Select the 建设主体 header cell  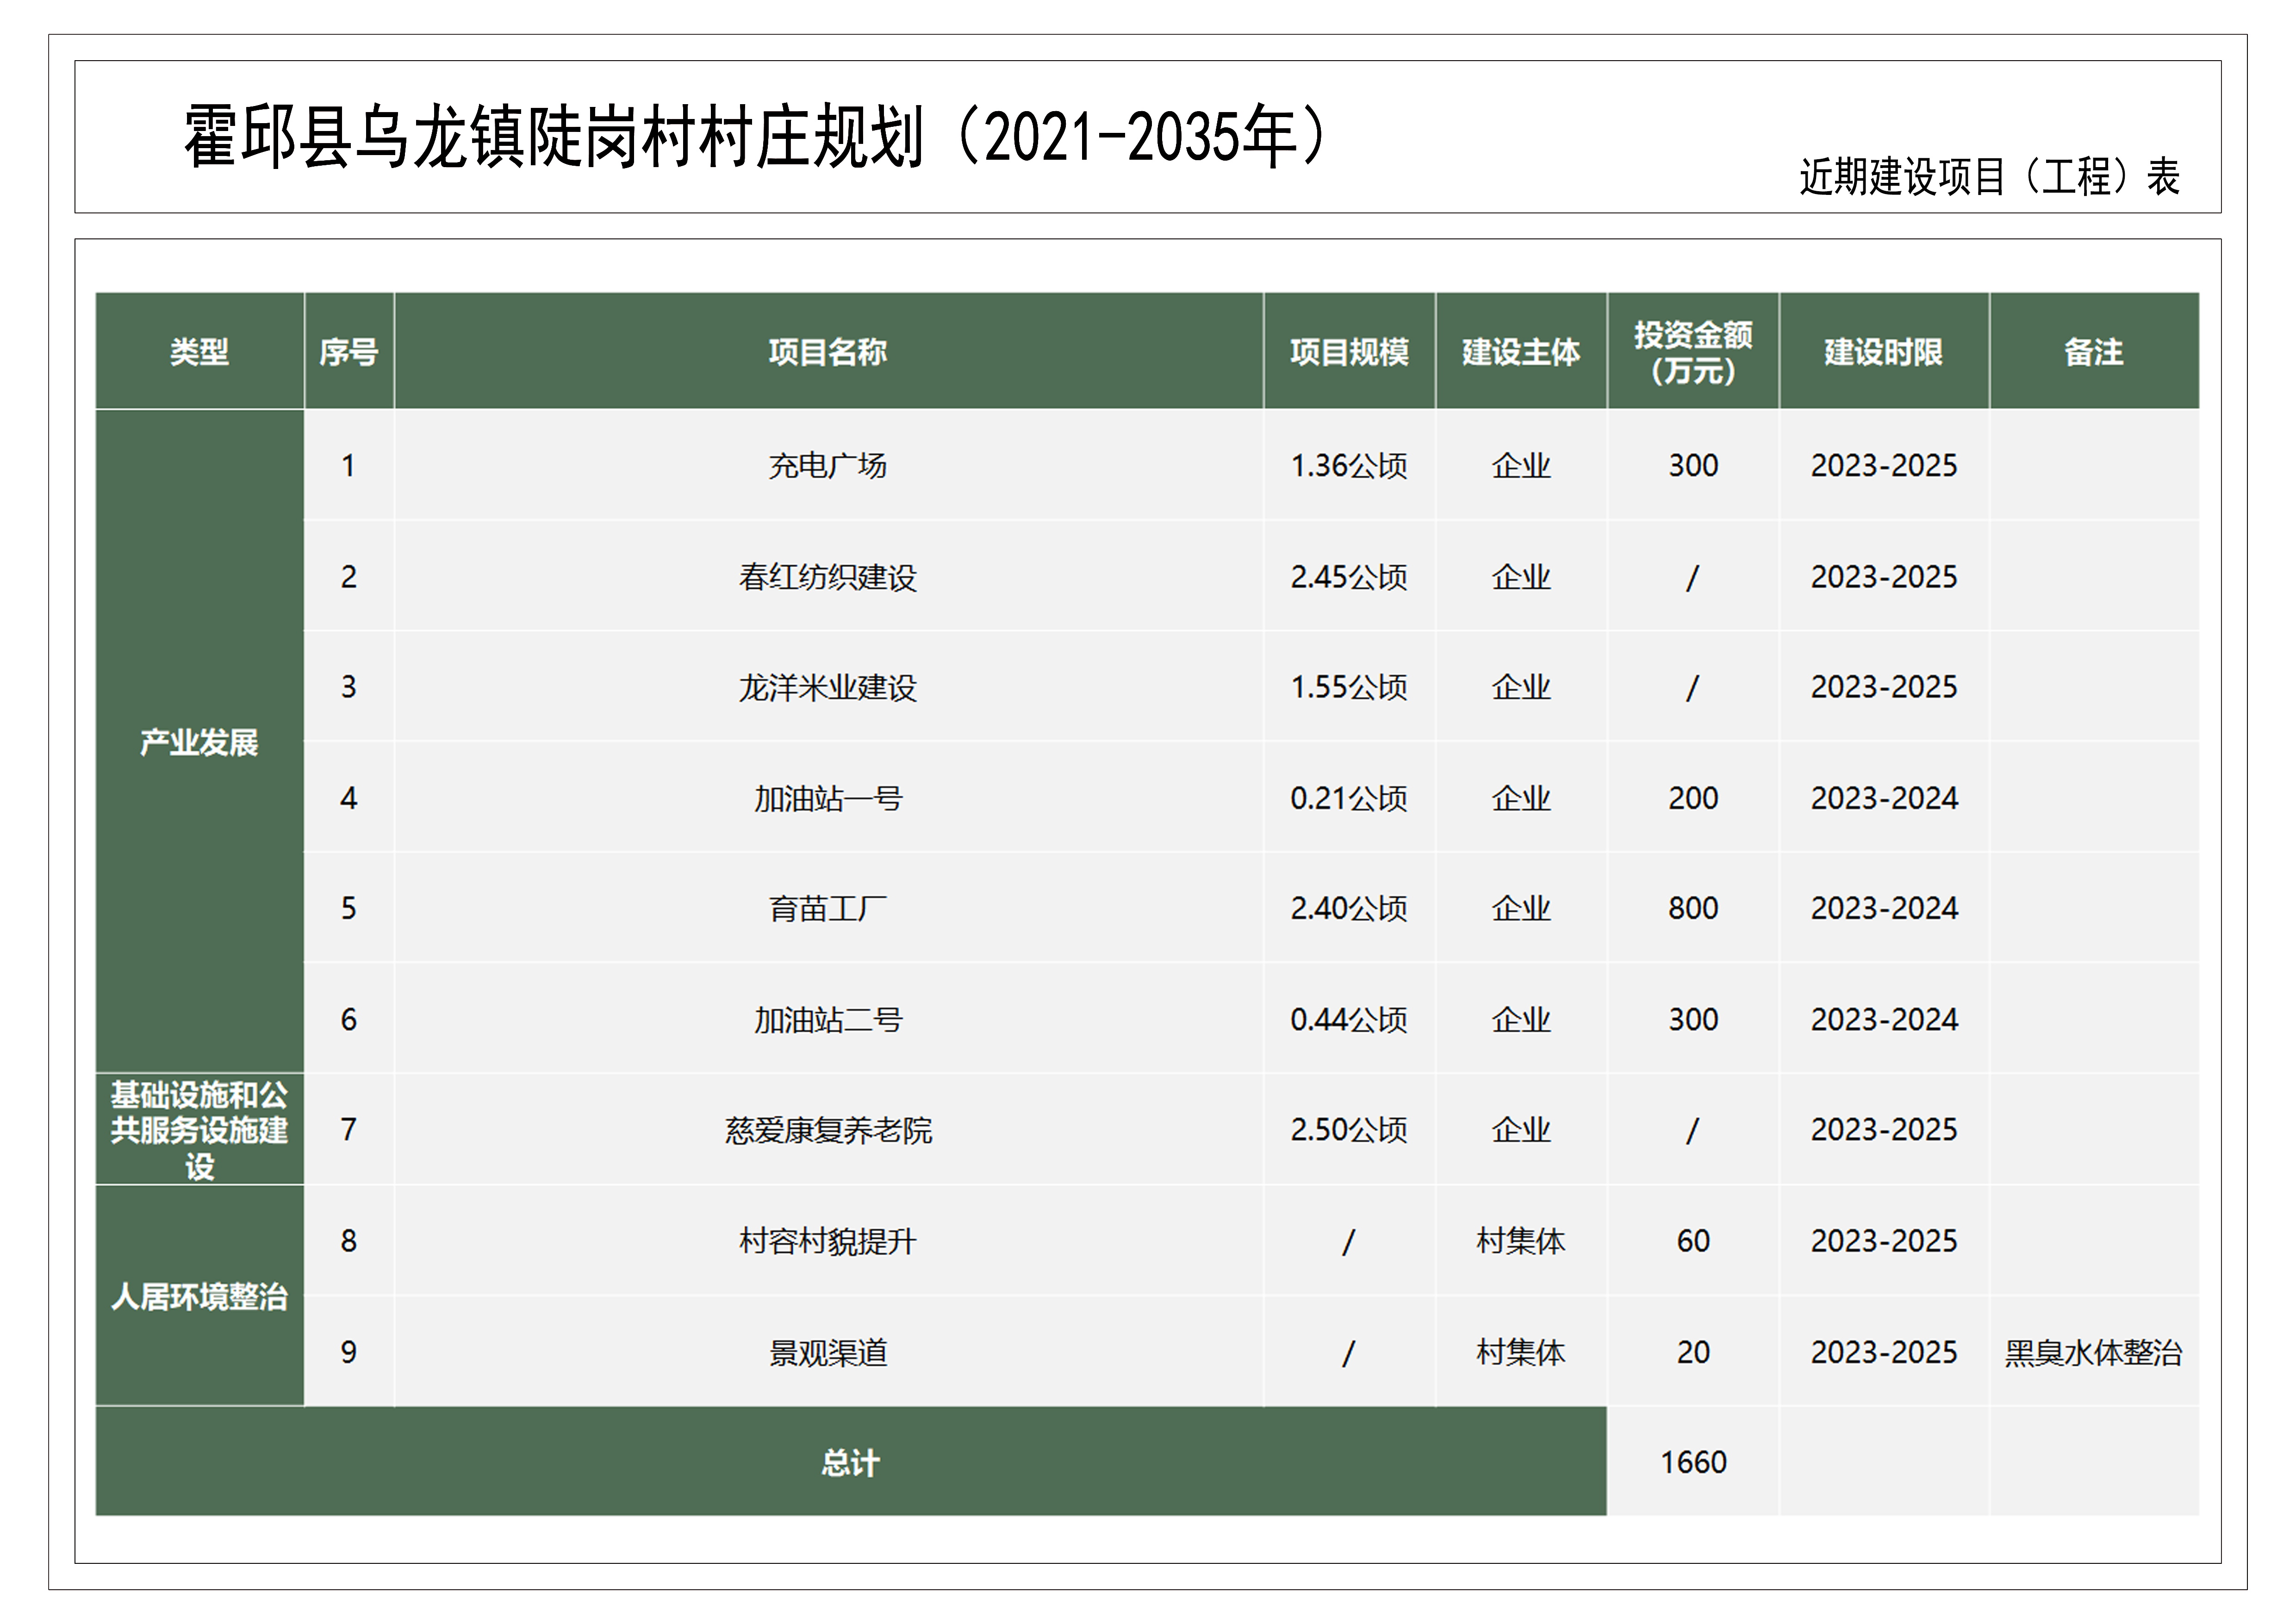[x=1520, y=352]
